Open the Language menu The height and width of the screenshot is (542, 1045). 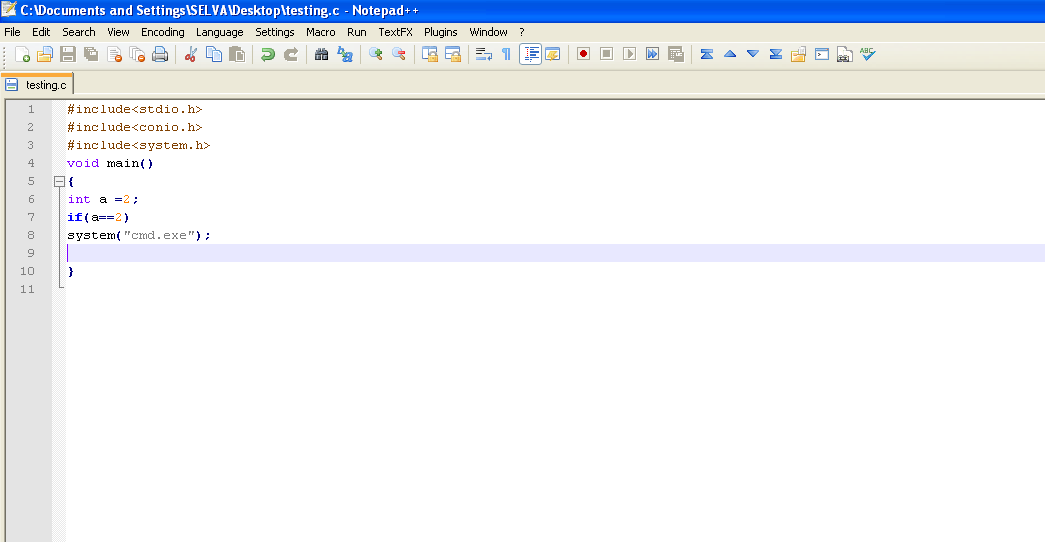point(219,32)
